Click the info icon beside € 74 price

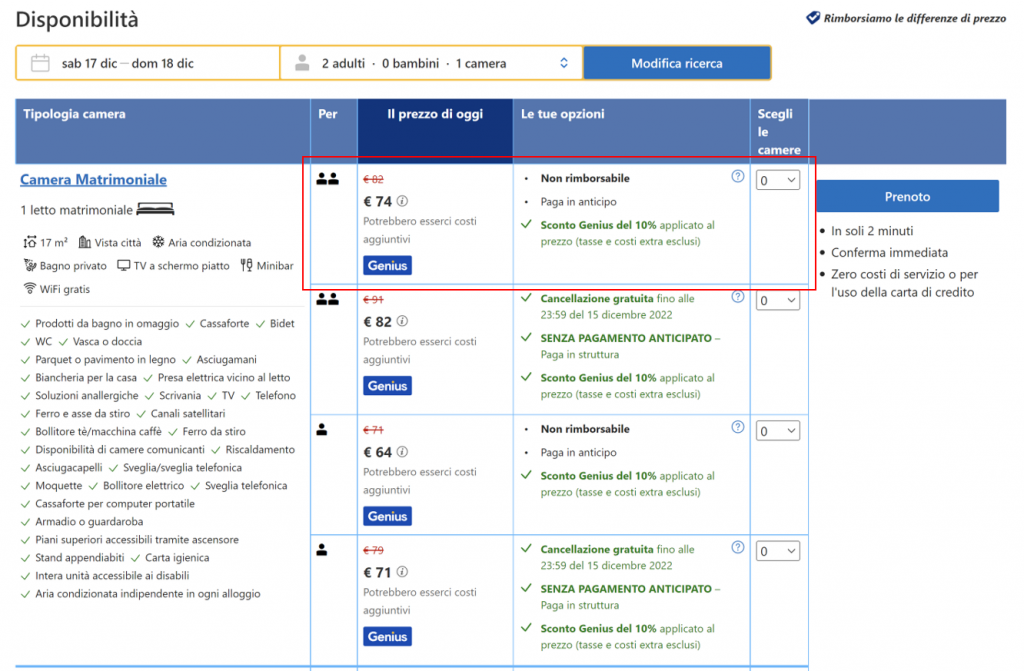(403, 201)
